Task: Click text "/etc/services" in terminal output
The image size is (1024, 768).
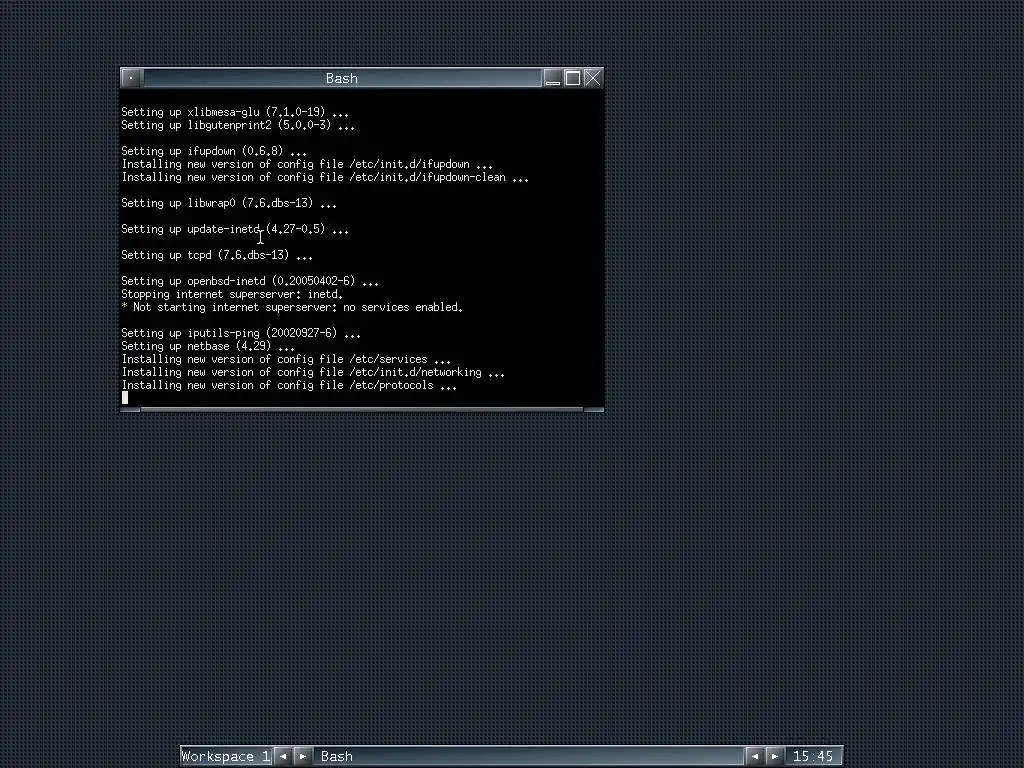Action: click(x=388, y=360)
